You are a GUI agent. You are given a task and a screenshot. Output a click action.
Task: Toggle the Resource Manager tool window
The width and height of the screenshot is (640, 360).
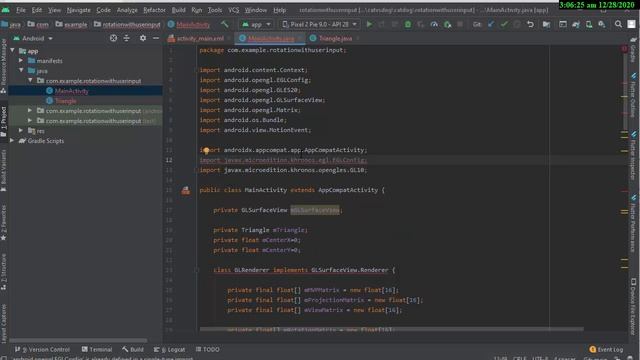4,65
